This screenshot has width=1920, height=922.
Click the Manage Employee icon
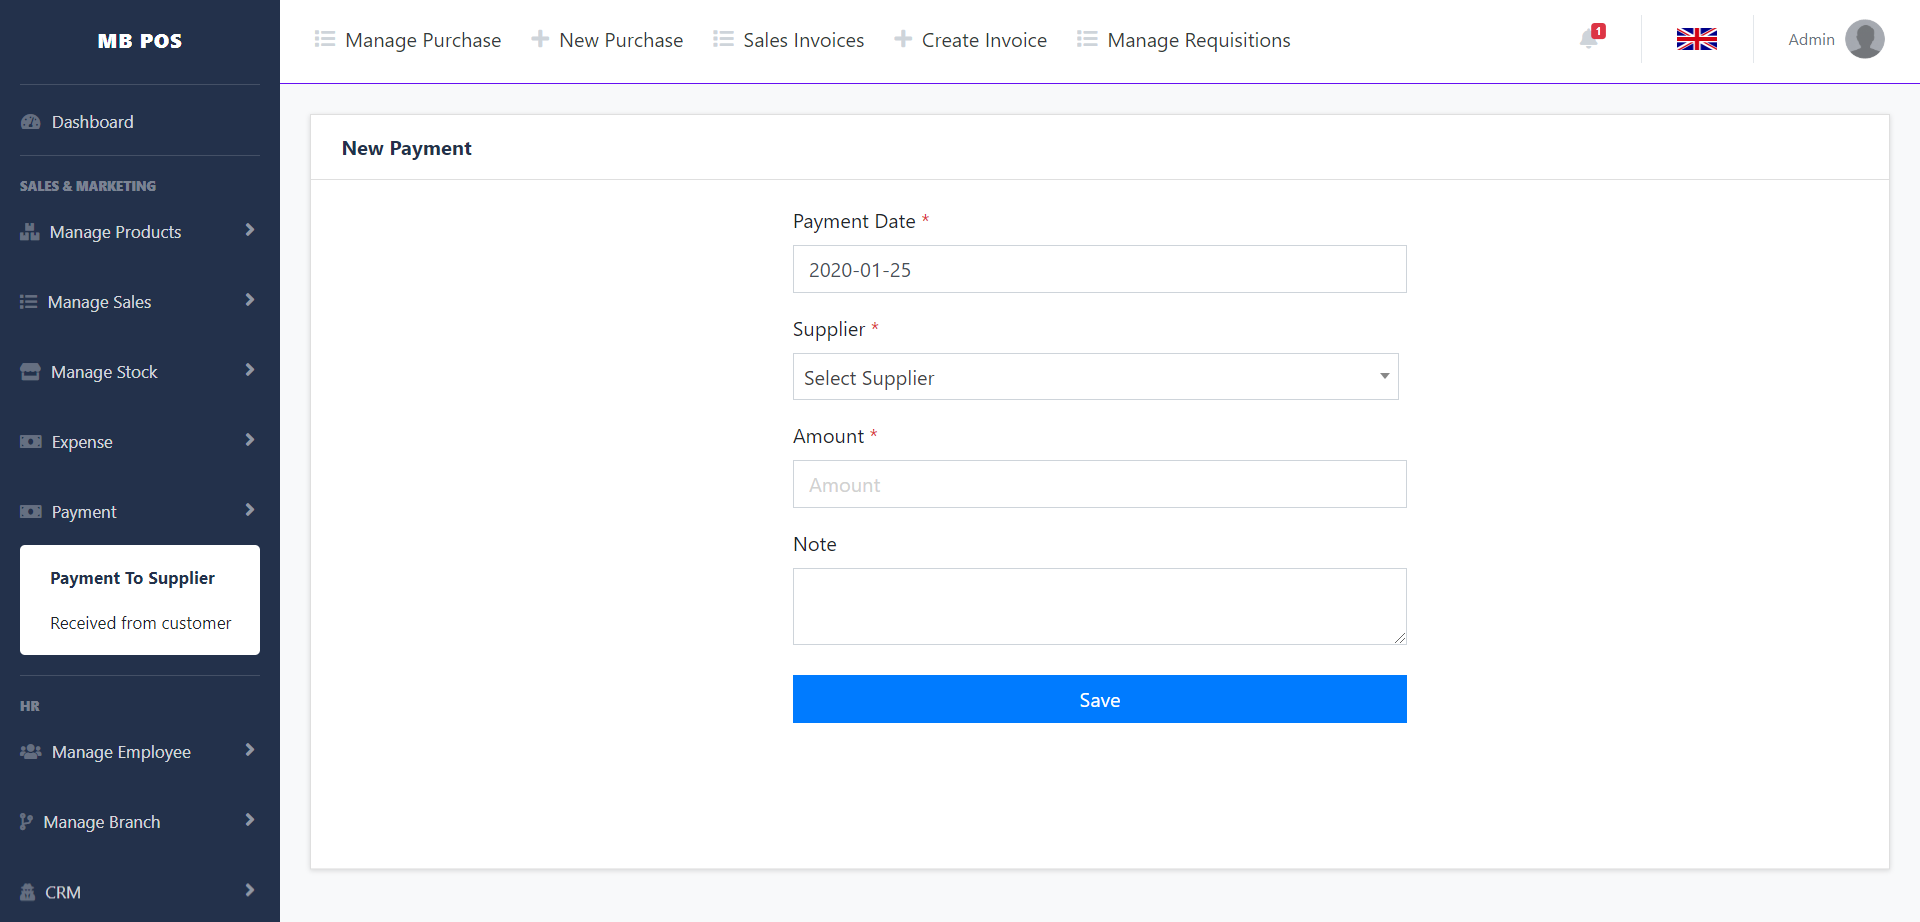[x=29, y=751]
